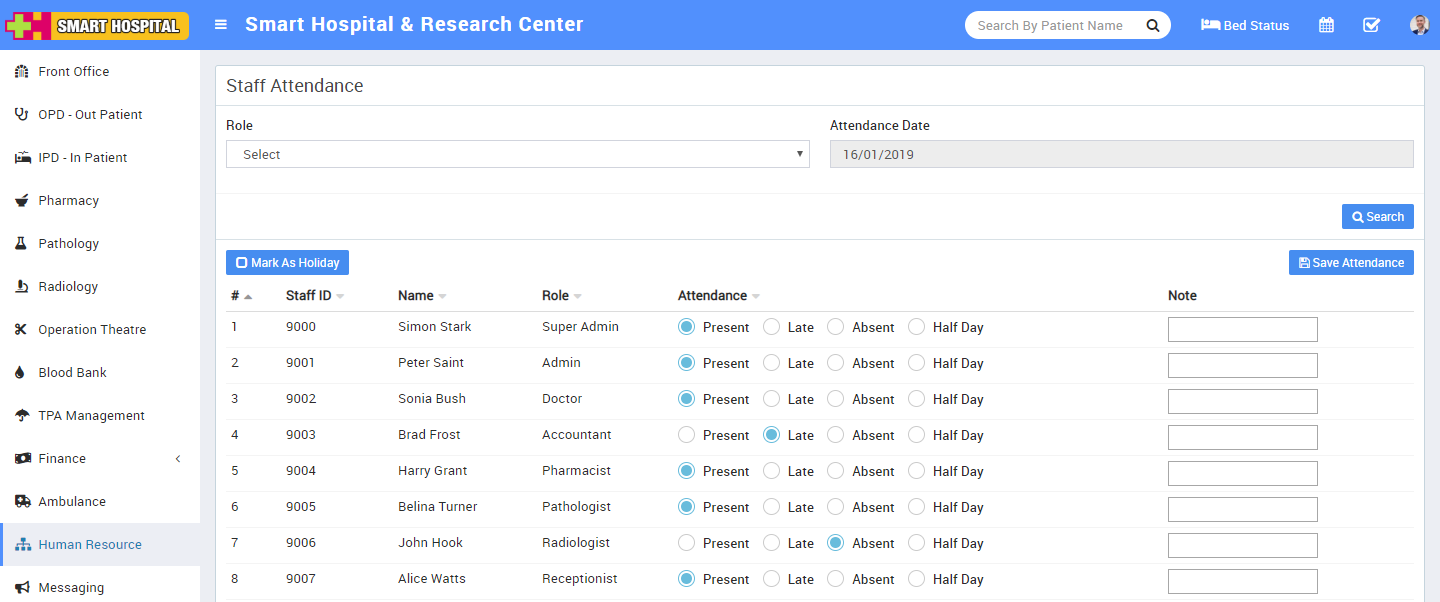Click the blue Search button
This screenshot has height=602, width=1440.
(1377, 217)
